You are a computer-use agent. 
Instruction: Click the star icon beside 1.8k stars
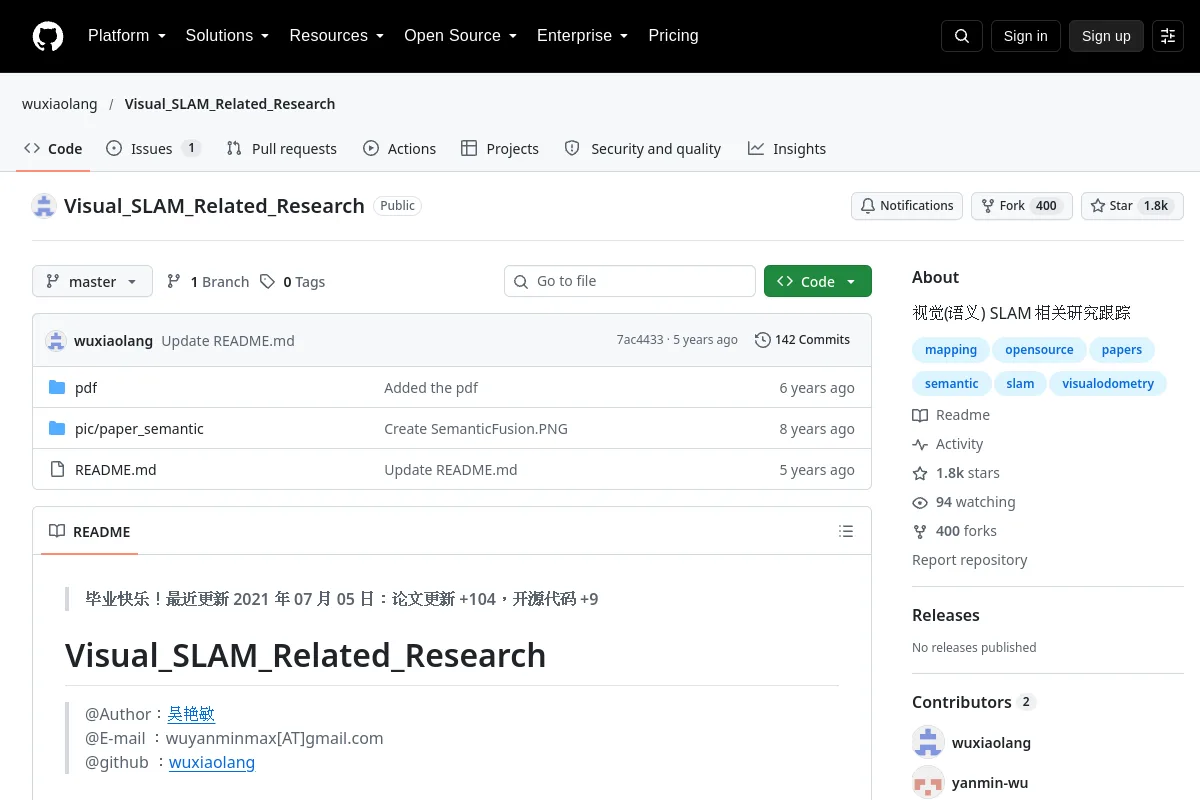click(920, 473)
